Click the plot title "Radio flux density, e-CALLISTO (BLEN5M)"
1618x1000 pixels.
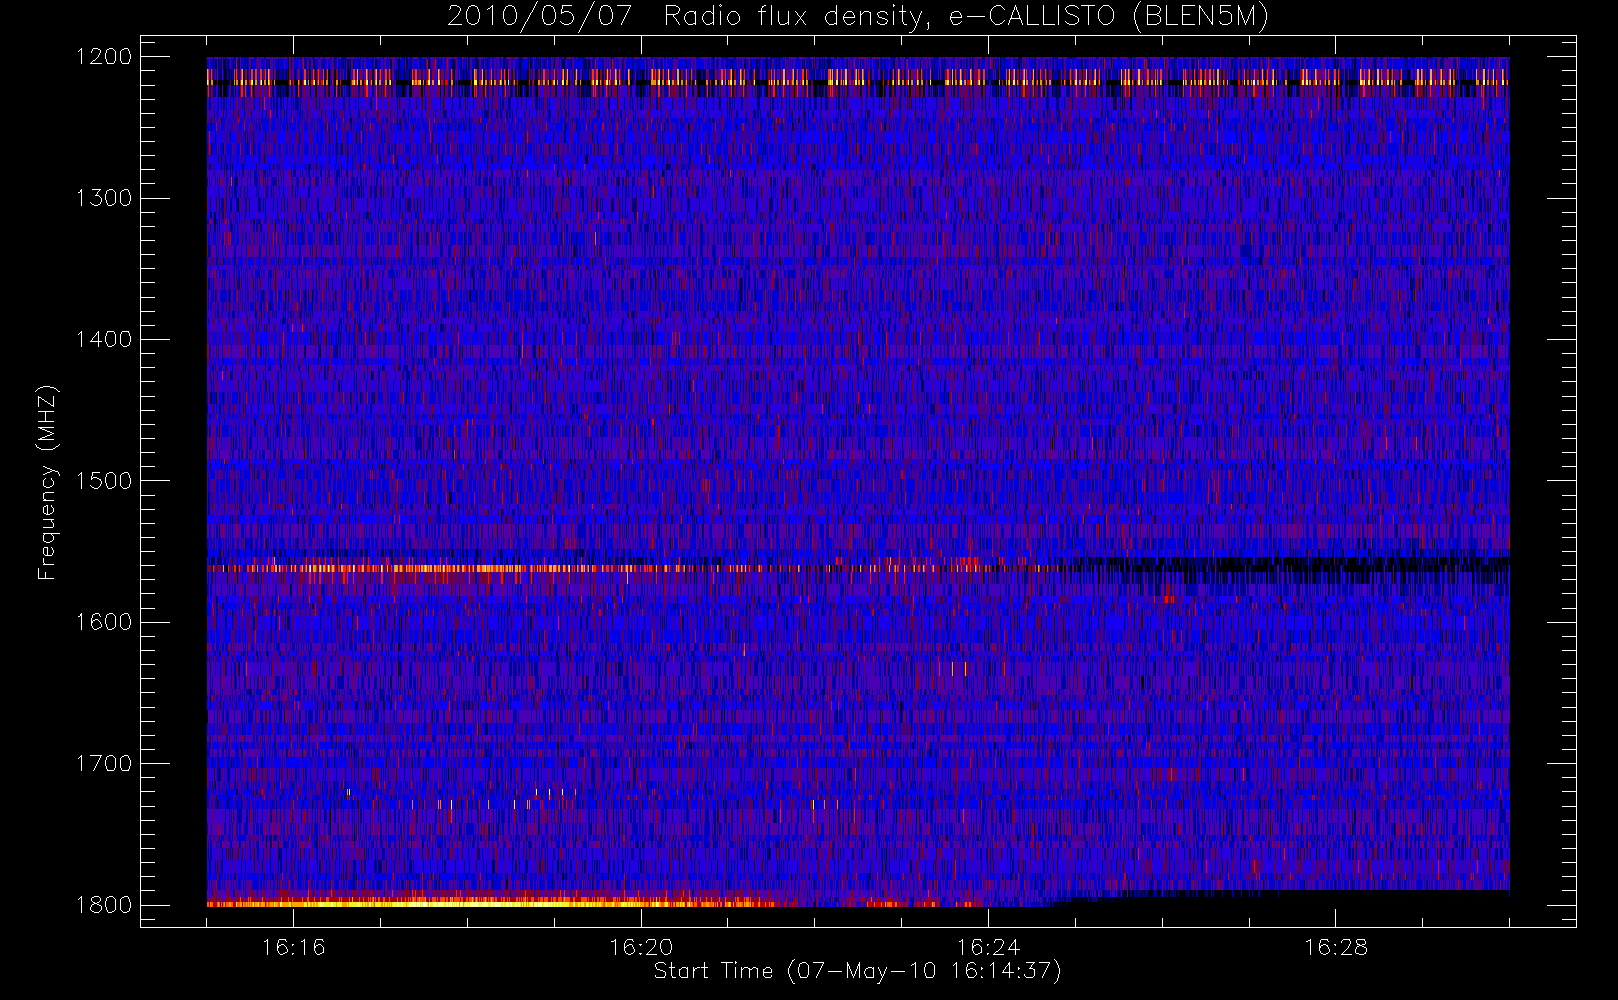click(966, 17)
